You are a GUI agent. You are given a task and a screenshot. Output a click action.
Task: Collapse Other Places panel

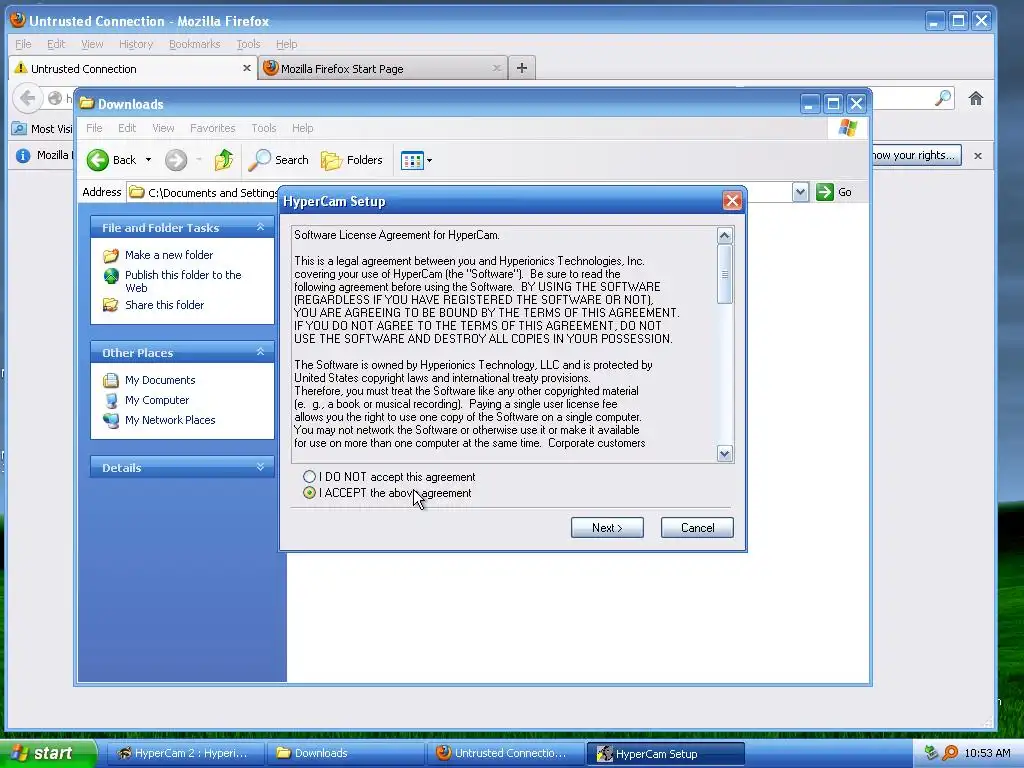(x=260, y=352)
